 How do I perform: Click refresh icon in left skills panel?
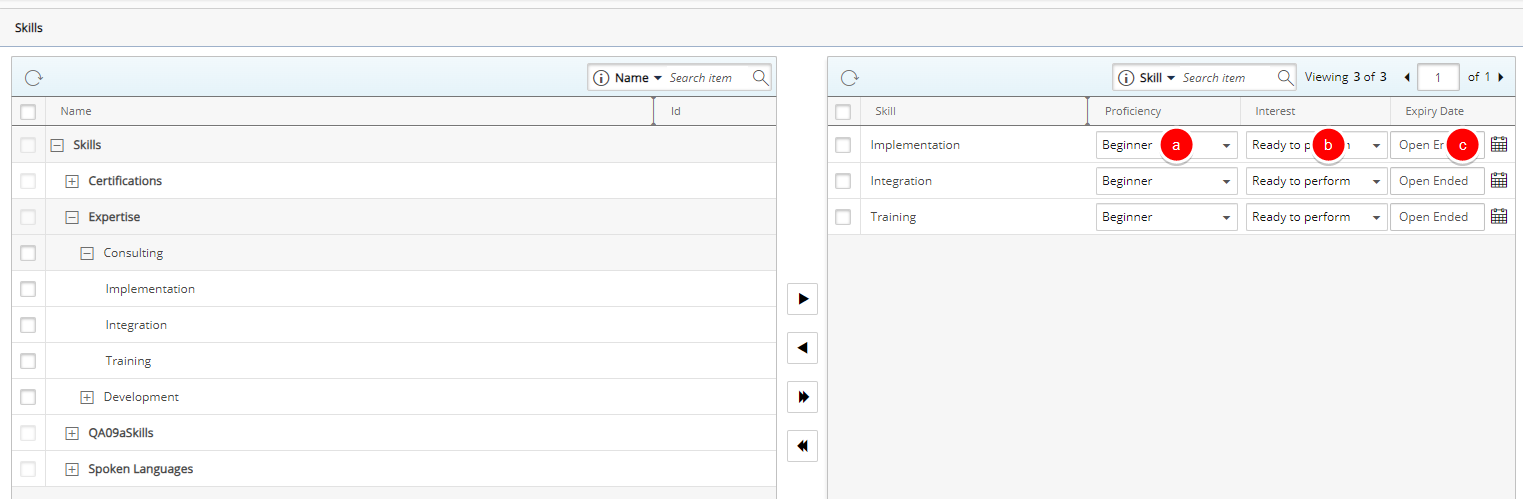coord(33,78)
